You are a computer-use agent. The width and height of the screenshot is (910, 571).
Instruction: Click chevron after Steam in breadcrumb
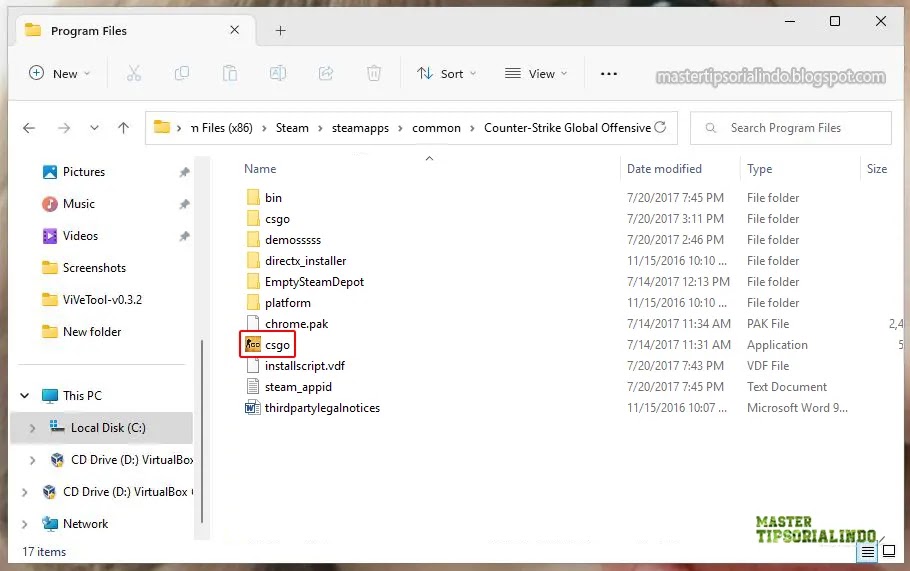click(320, 128)
